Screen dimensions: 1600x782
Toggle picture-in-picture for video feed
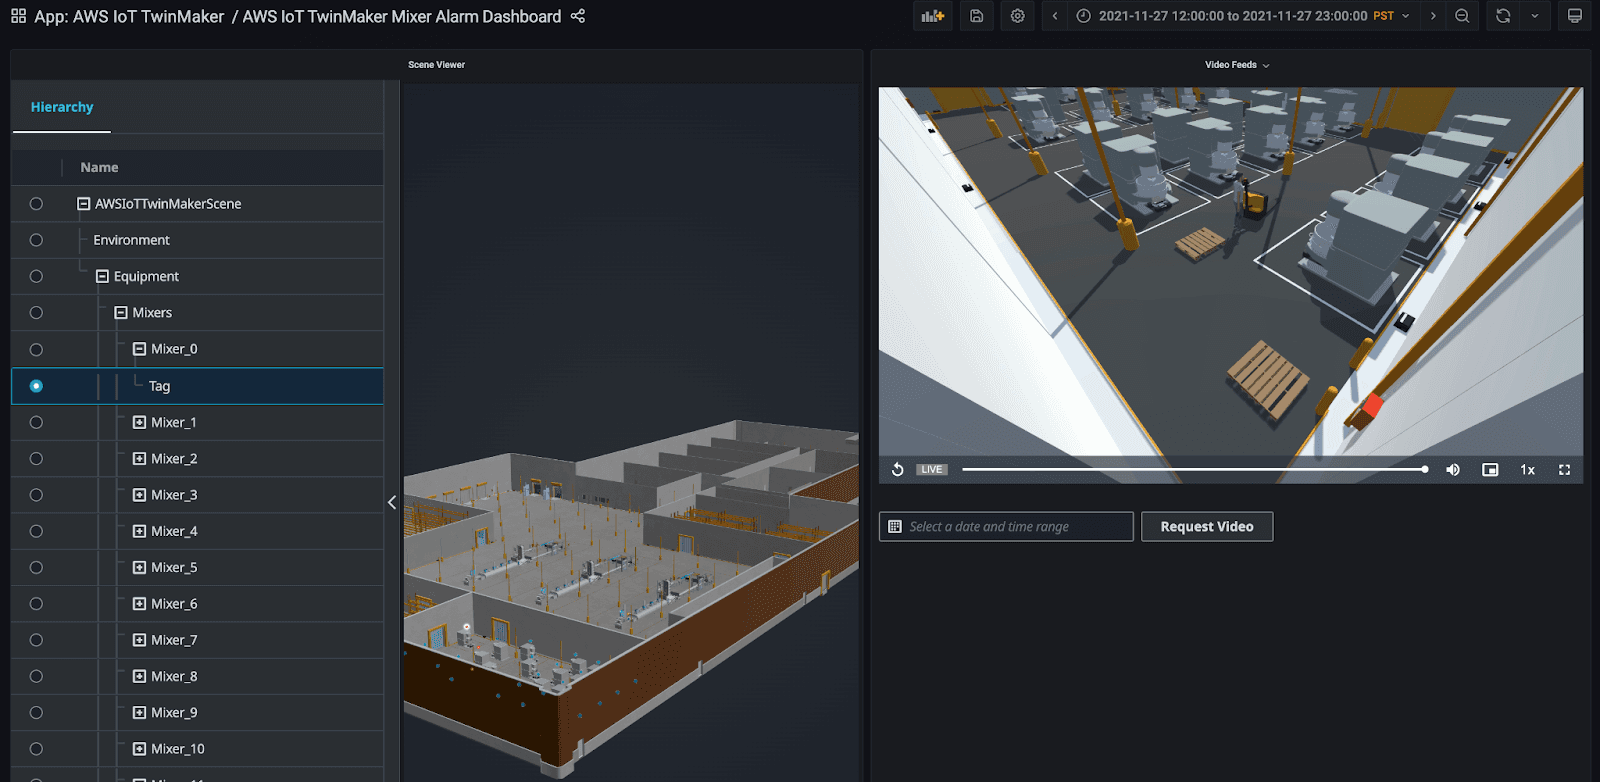point(1490,470)
